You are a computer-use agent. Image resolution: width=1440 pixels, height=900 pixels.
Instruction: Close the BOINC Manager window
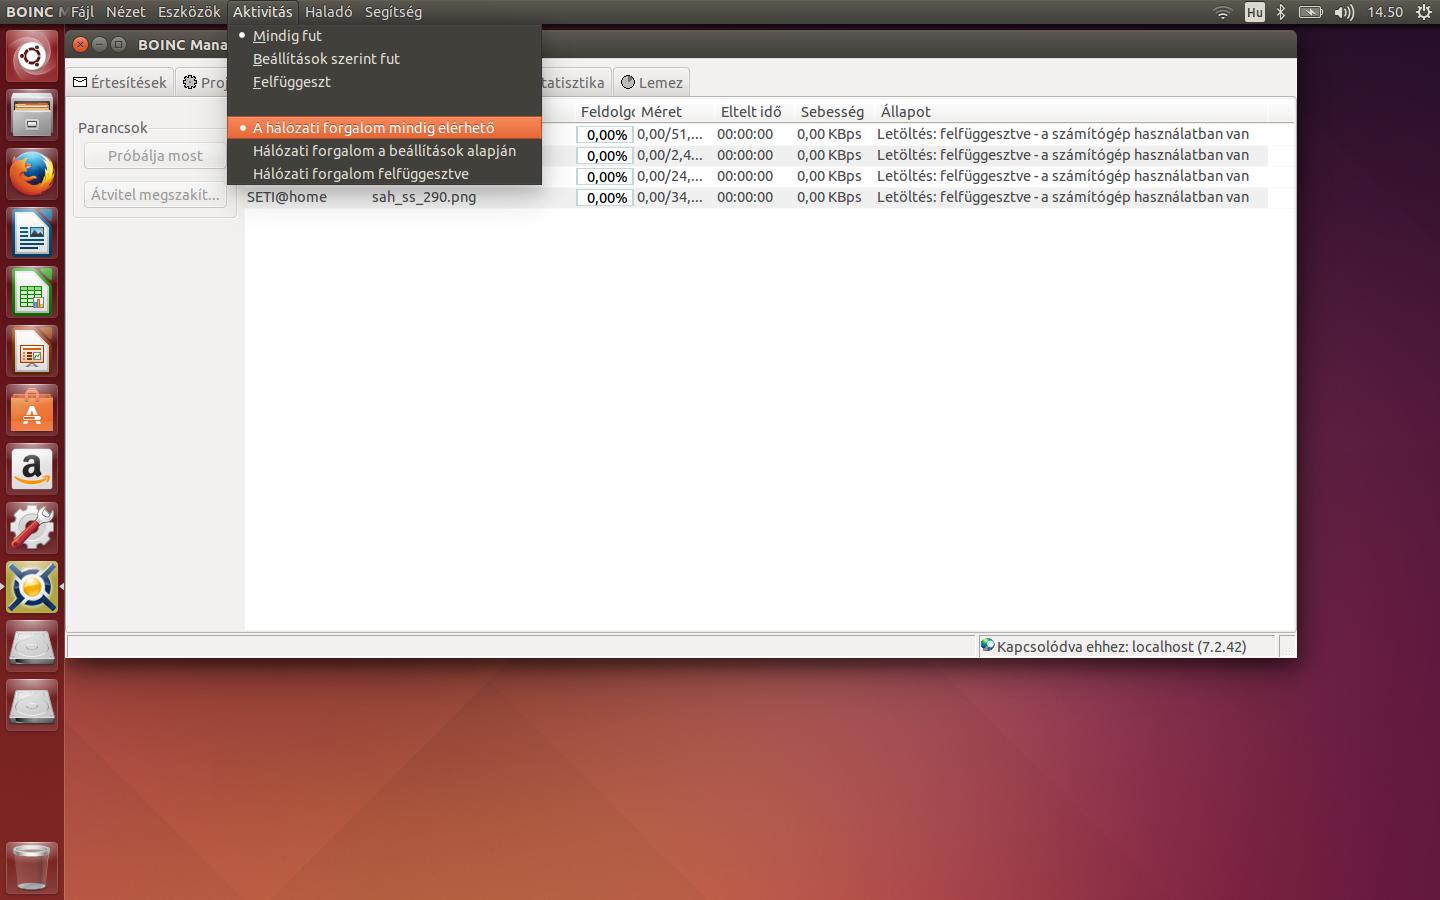[81, 44]
